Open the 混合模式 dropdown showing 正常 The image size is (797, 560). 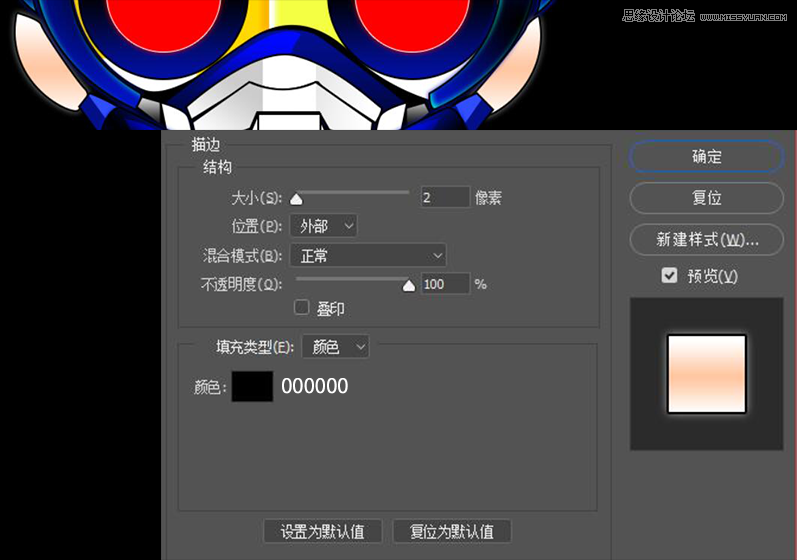pos(368,255)
